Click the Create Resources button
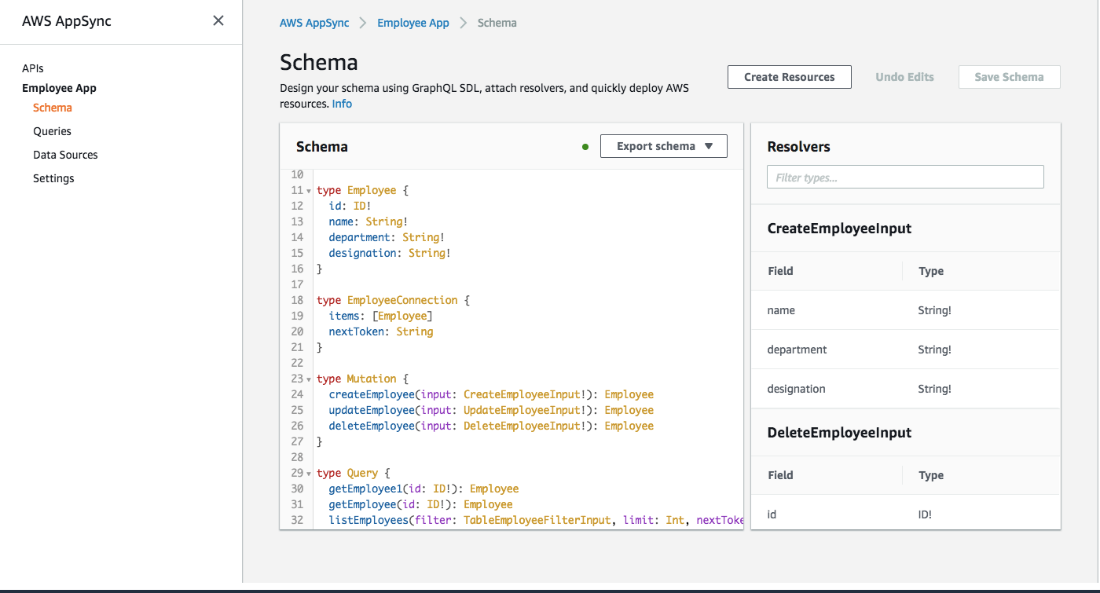This screenshot has height=593, width=1100. click(x=789, y=76)
